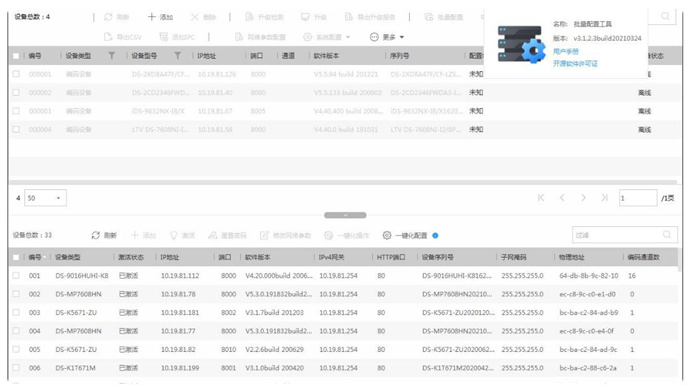
Task: Click the 软件版本 header in lower table
Action: (x=258, y=257)
